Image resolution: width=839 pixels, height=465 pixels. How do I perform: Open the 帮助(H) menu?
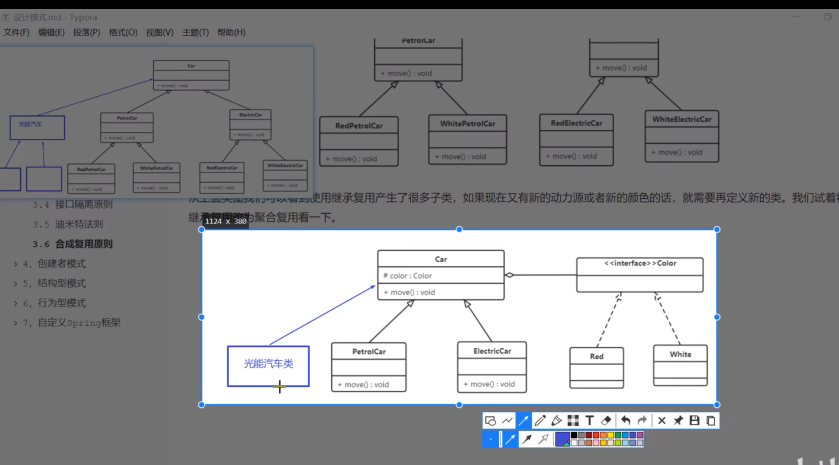point(231,33)
